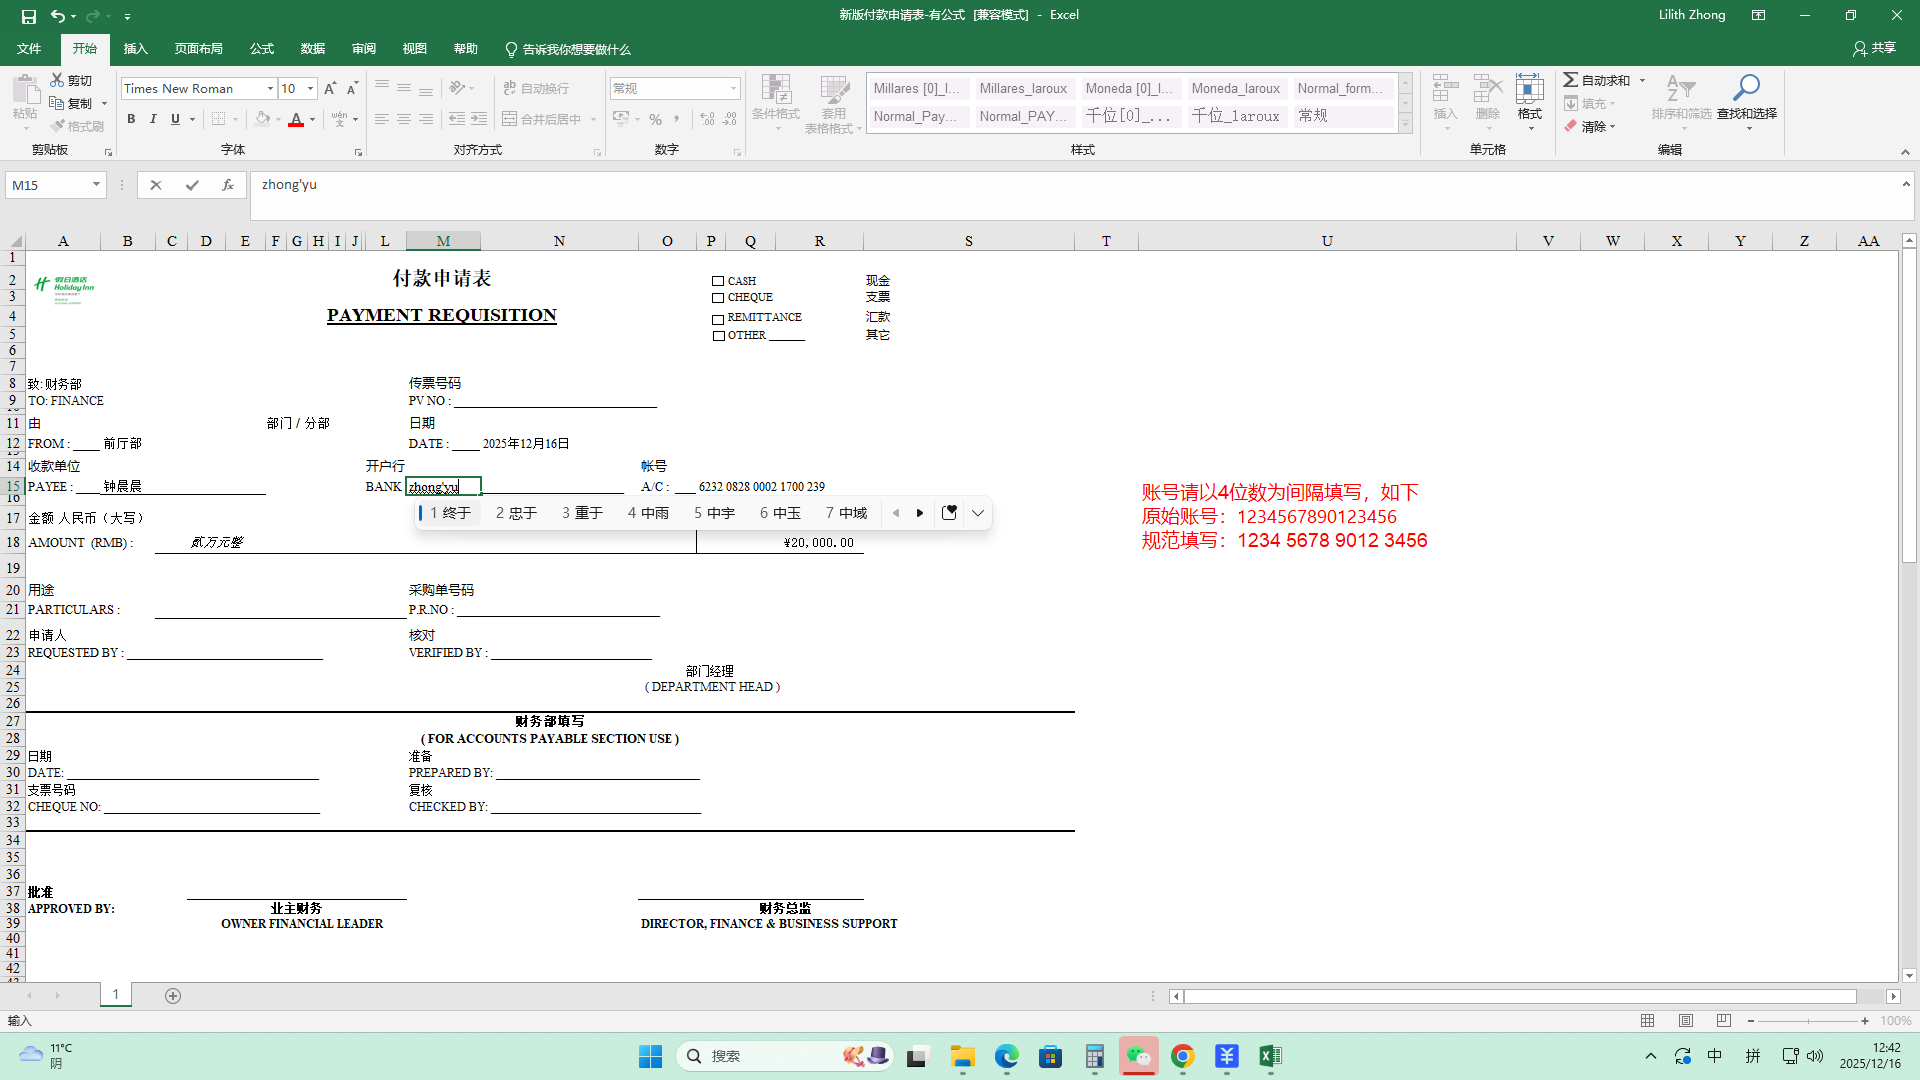Select IME candidate 4 中雨
Image resolution: width=1920 pixels, height=1080 pixels.
(x=648, y=513)
